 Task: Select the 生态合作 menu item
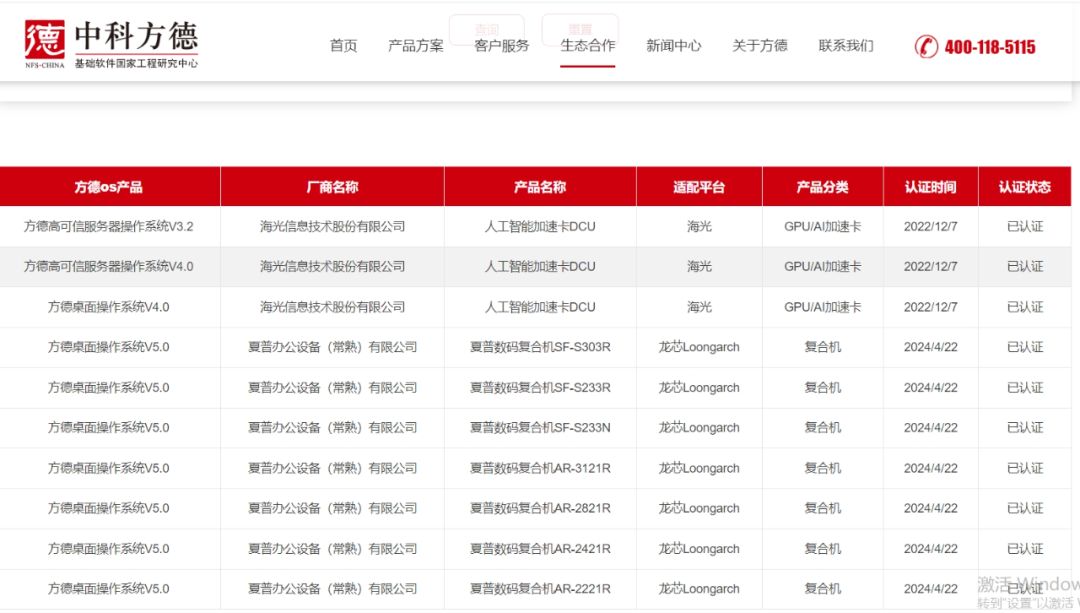click(588, 45)
